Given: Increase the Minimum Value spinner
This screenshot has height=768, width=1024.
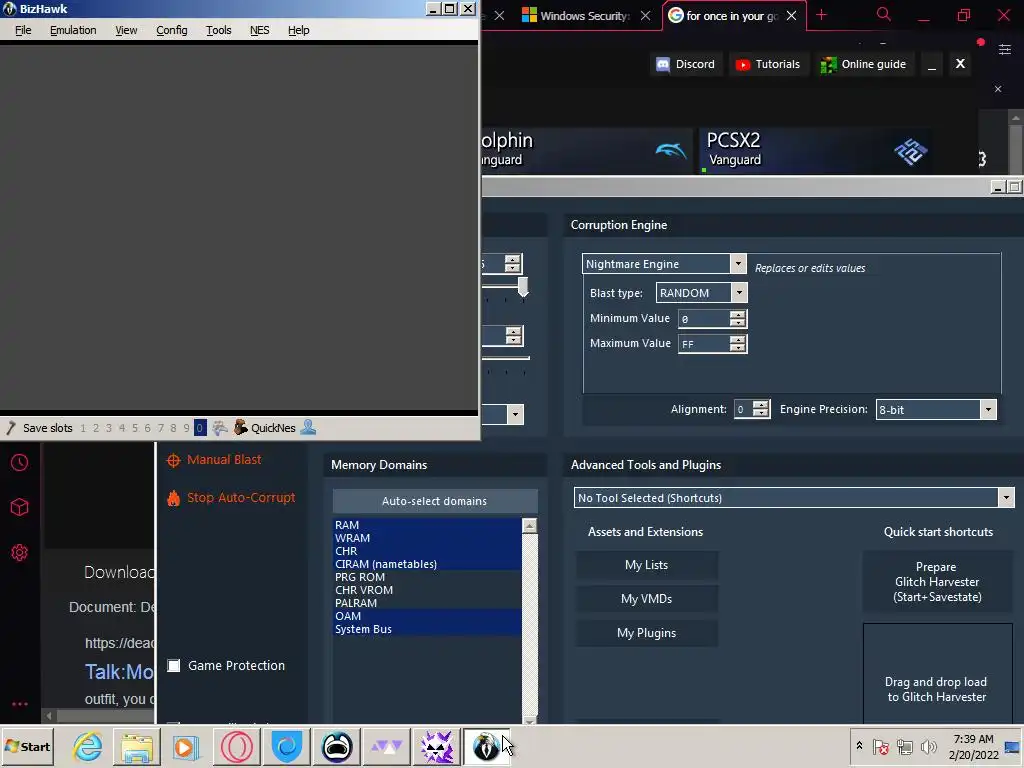Looking at the screenshot, I should pos(737,314).
